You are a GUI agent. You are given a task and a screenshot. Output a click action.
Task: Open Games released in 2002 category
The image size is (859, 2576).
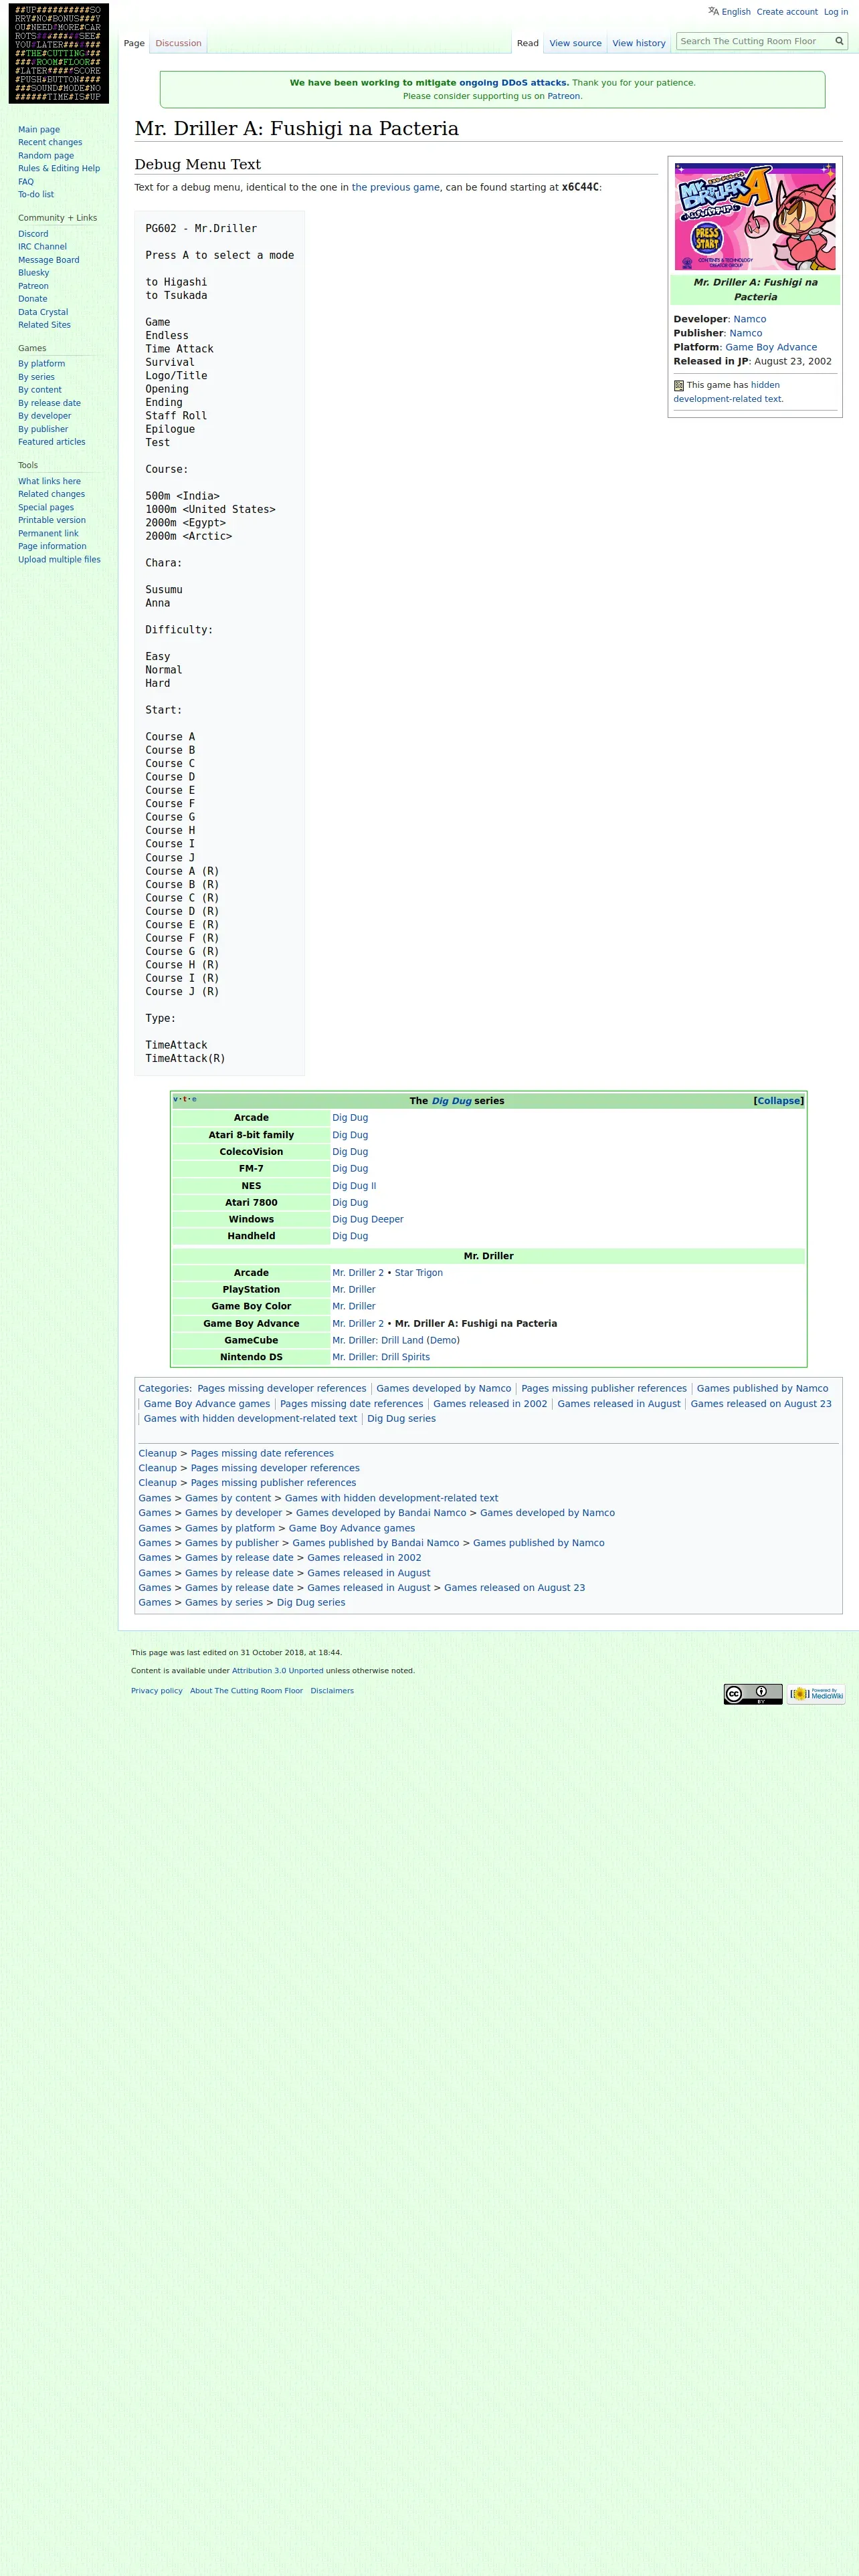coord(490,1404)
